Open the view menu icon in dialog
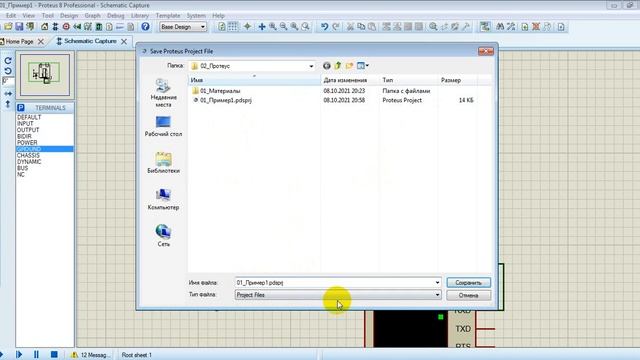 [362, 66]
